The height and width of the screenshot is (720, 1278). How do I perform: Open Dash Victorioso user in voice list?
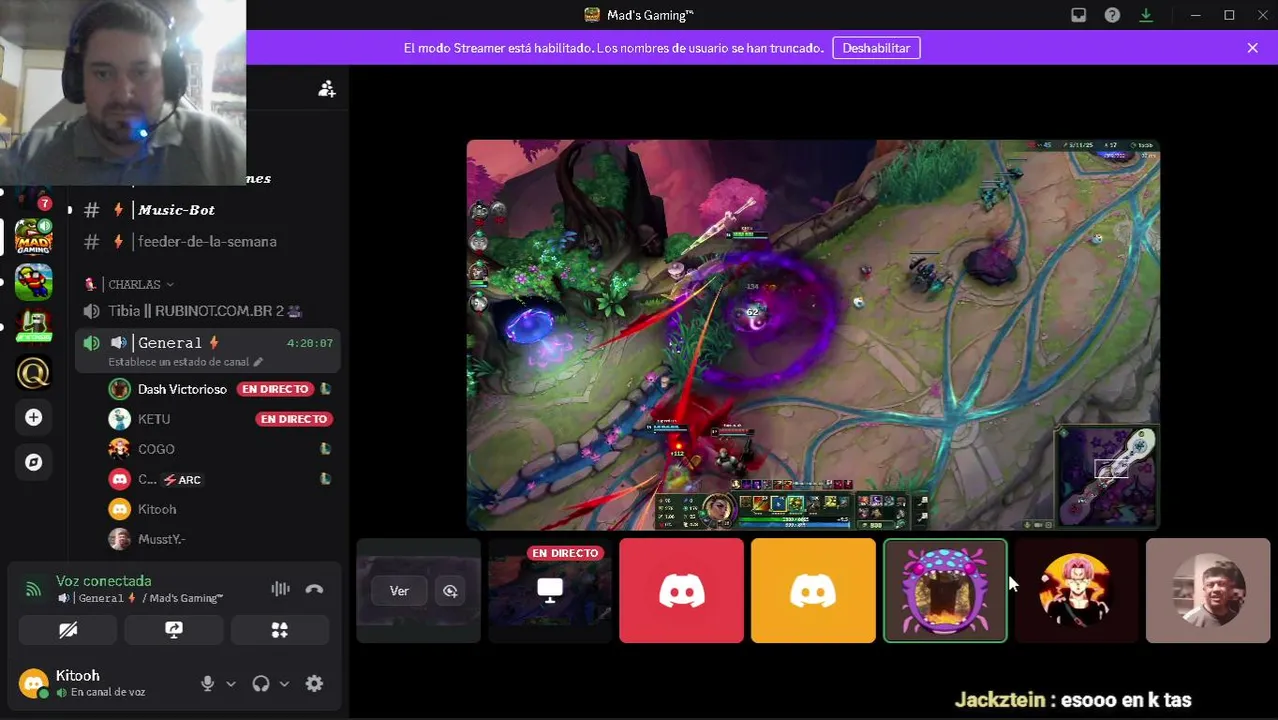point(182,389)
